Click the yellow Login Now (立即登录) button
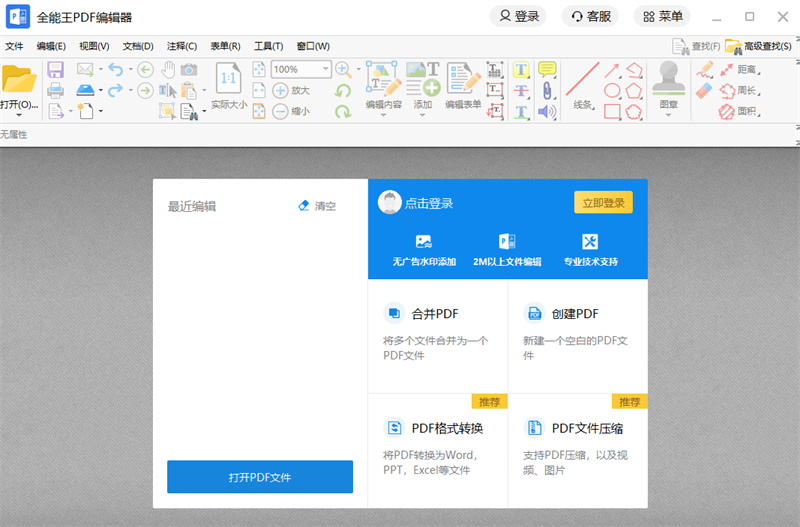 pyautogui.click(x=603, y=203)
